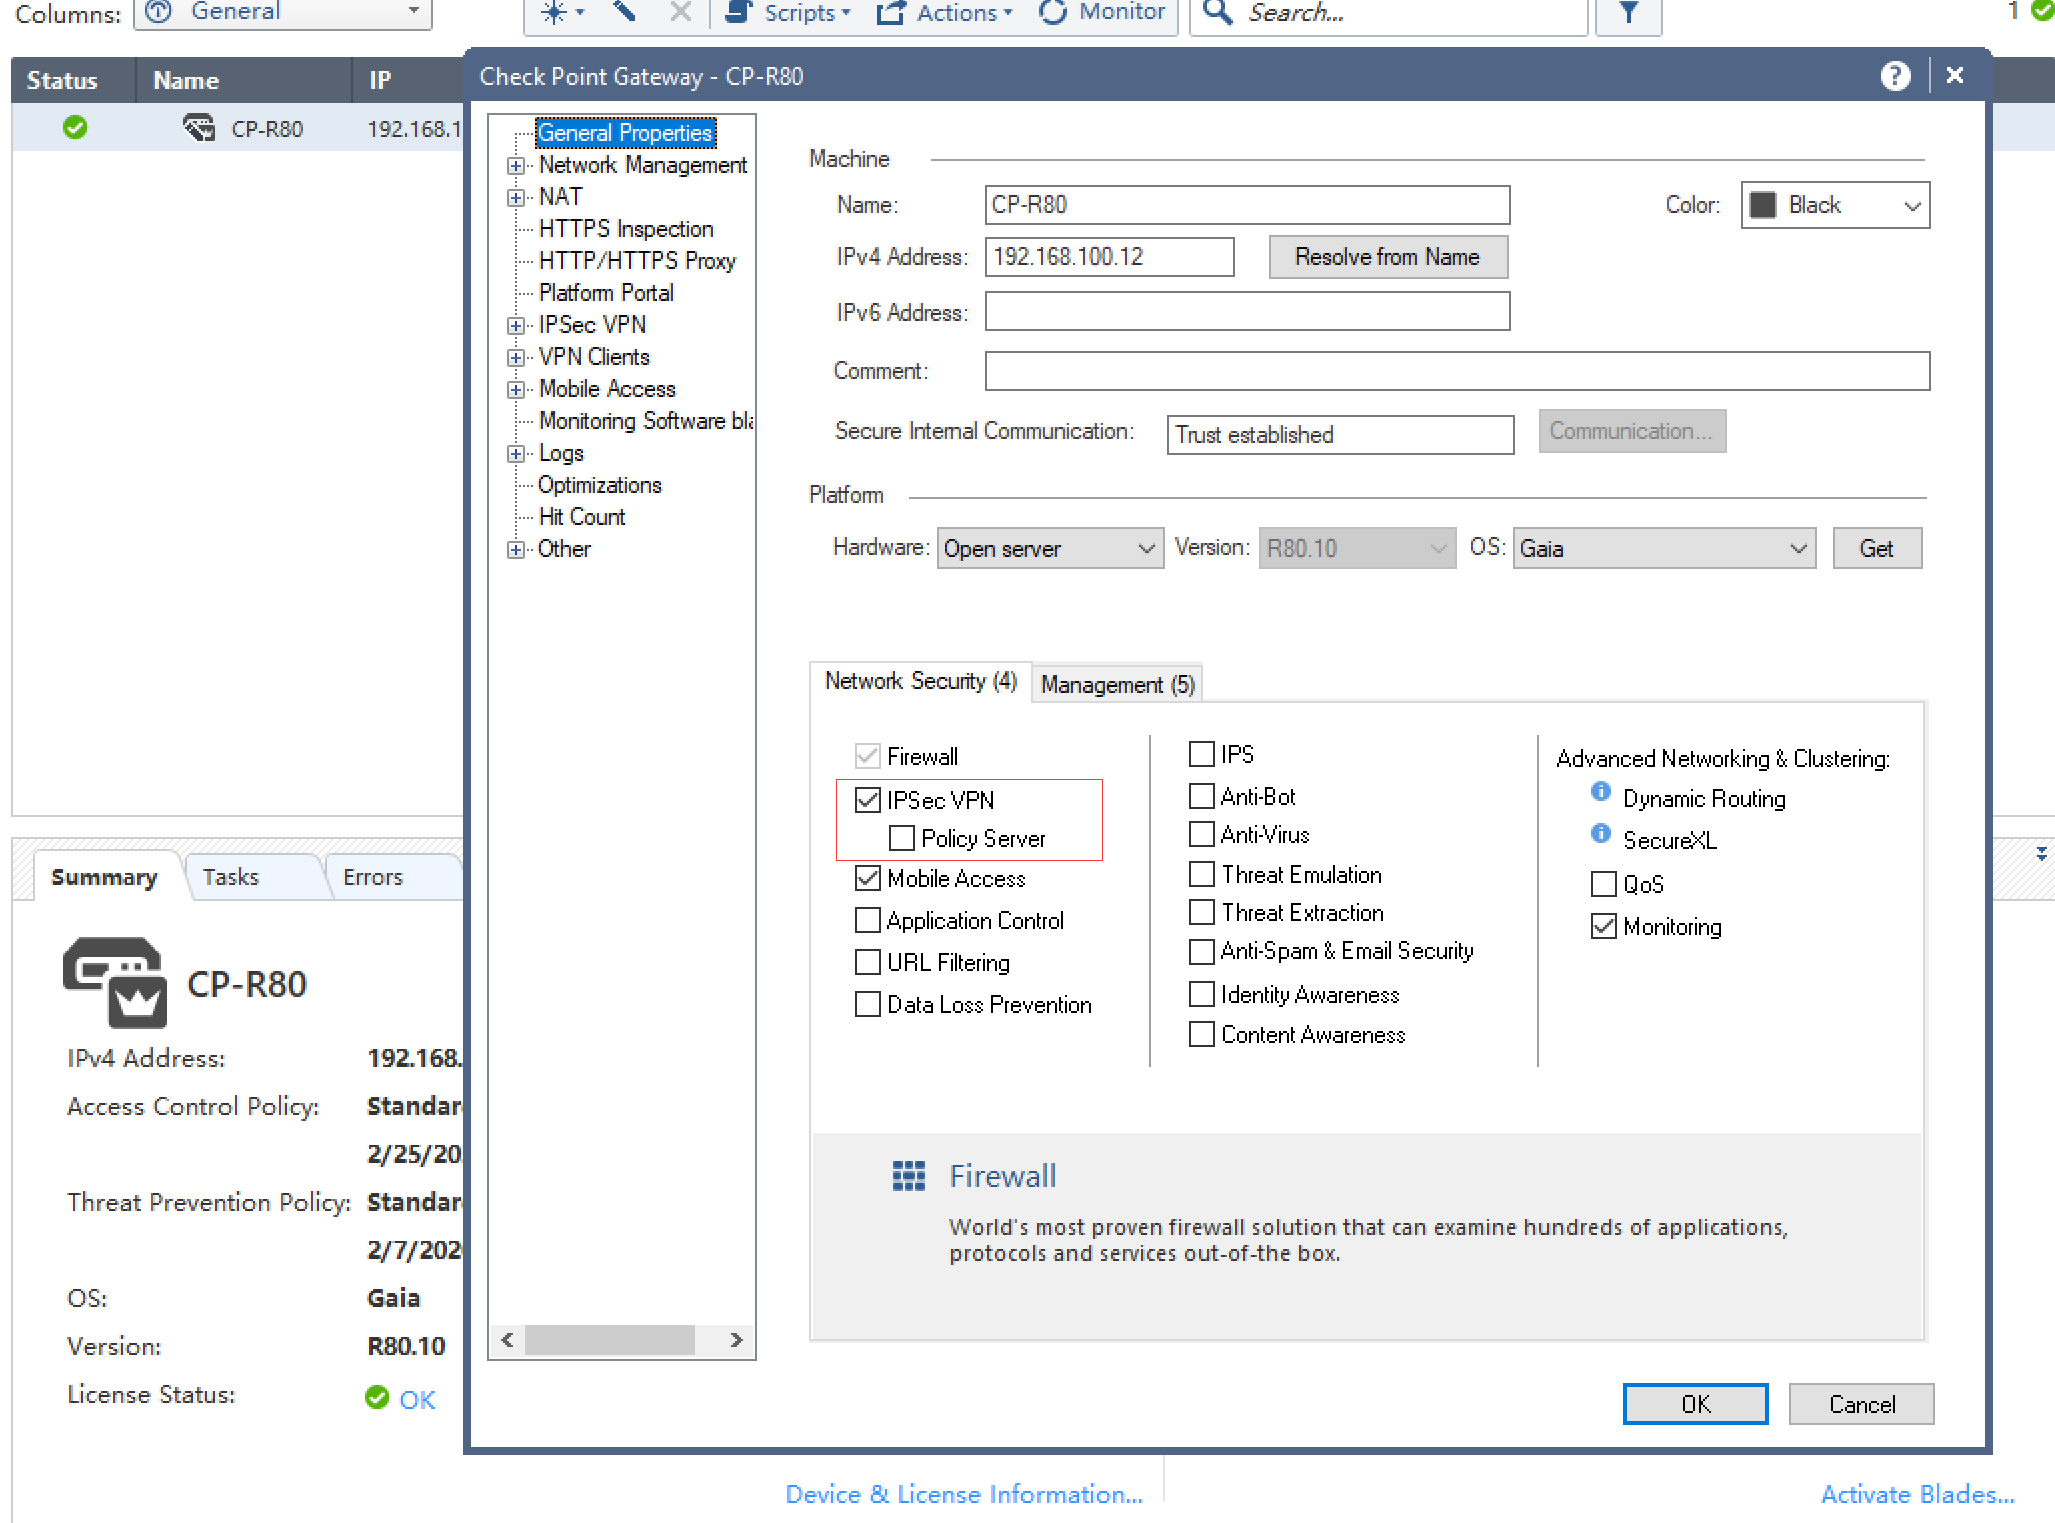Open the dialog help question icon
Screen dimensions: 2055x1523
click(x=1894, y=76)
